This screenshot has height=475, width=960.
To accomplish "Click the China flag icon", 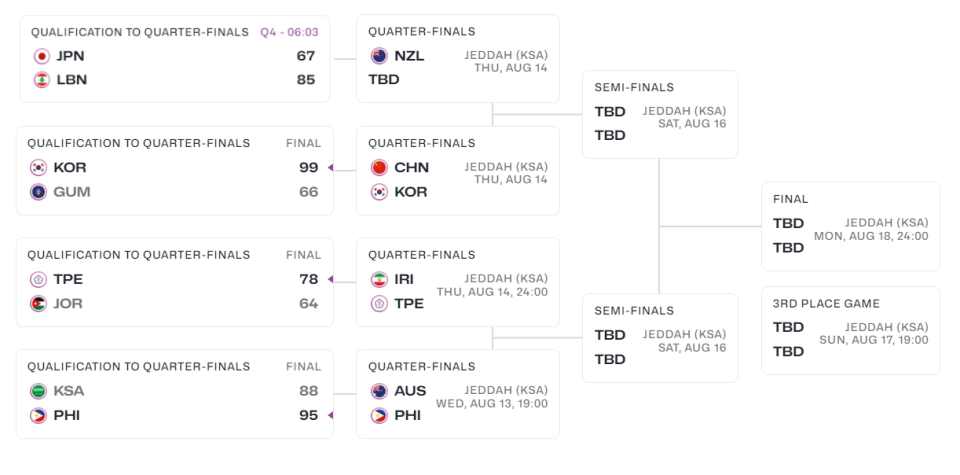I will click(x=379, y=168).
